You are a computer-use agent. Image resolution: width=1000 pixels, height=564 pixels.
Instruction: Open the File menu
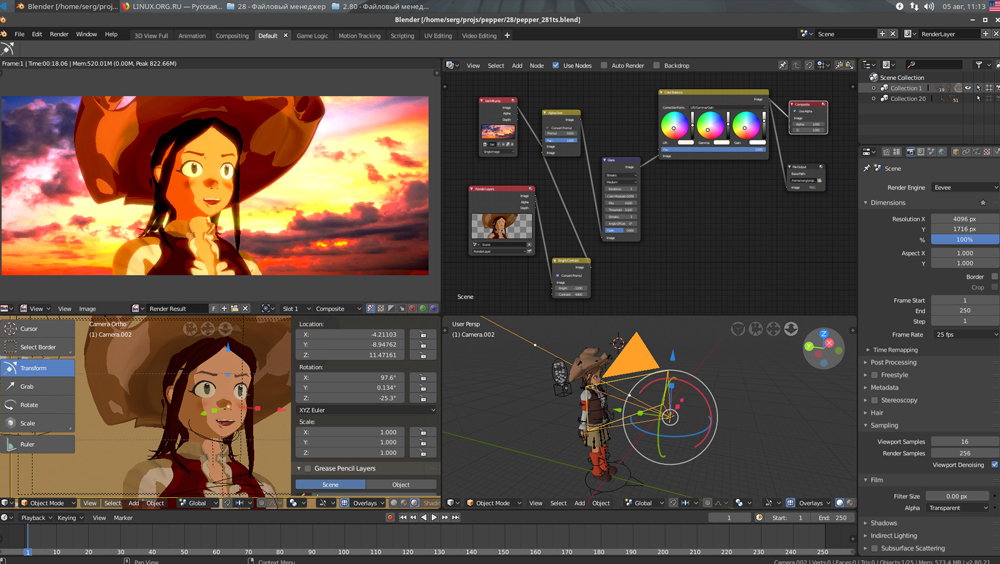click(x=19, y=34)
